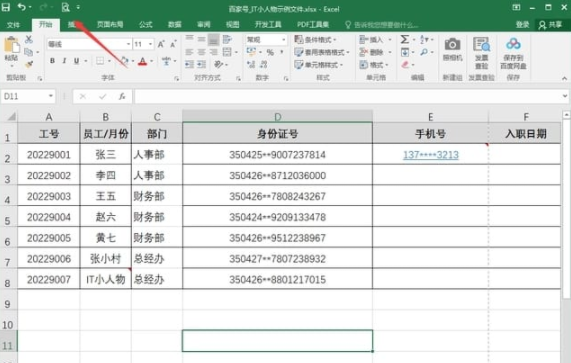
Task: Switch to 页面布局 tab
Action: point(110,24)
